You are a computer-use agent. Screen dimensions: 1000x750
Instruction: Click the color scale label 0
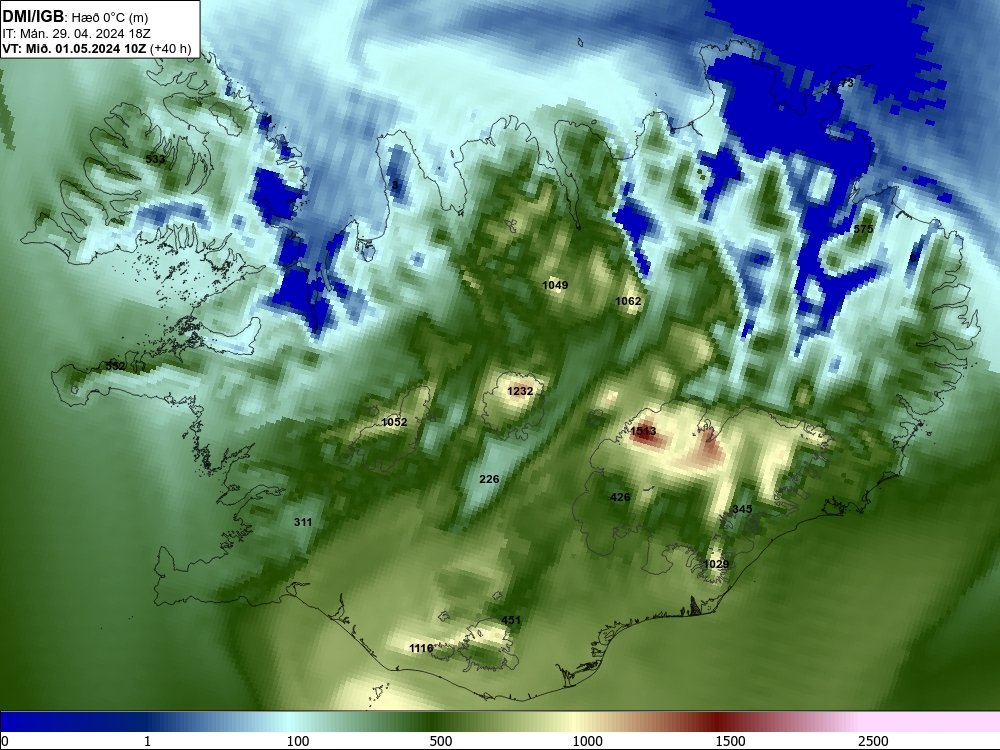(5, 740)
